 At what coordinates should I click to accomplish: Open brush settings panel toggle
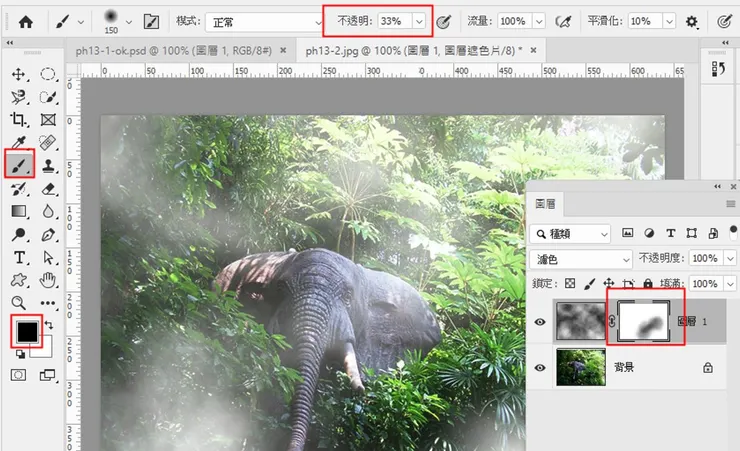coord(151,22)
